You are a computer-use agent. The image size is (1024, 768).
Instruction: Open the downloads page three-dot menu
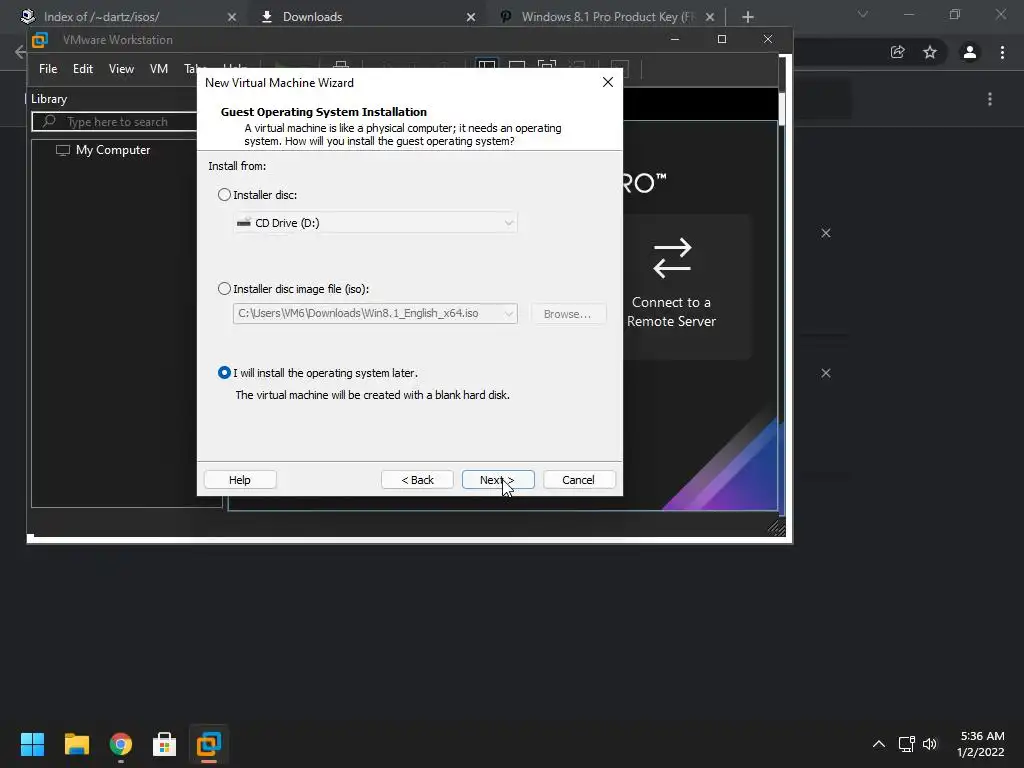click(990, 99)
